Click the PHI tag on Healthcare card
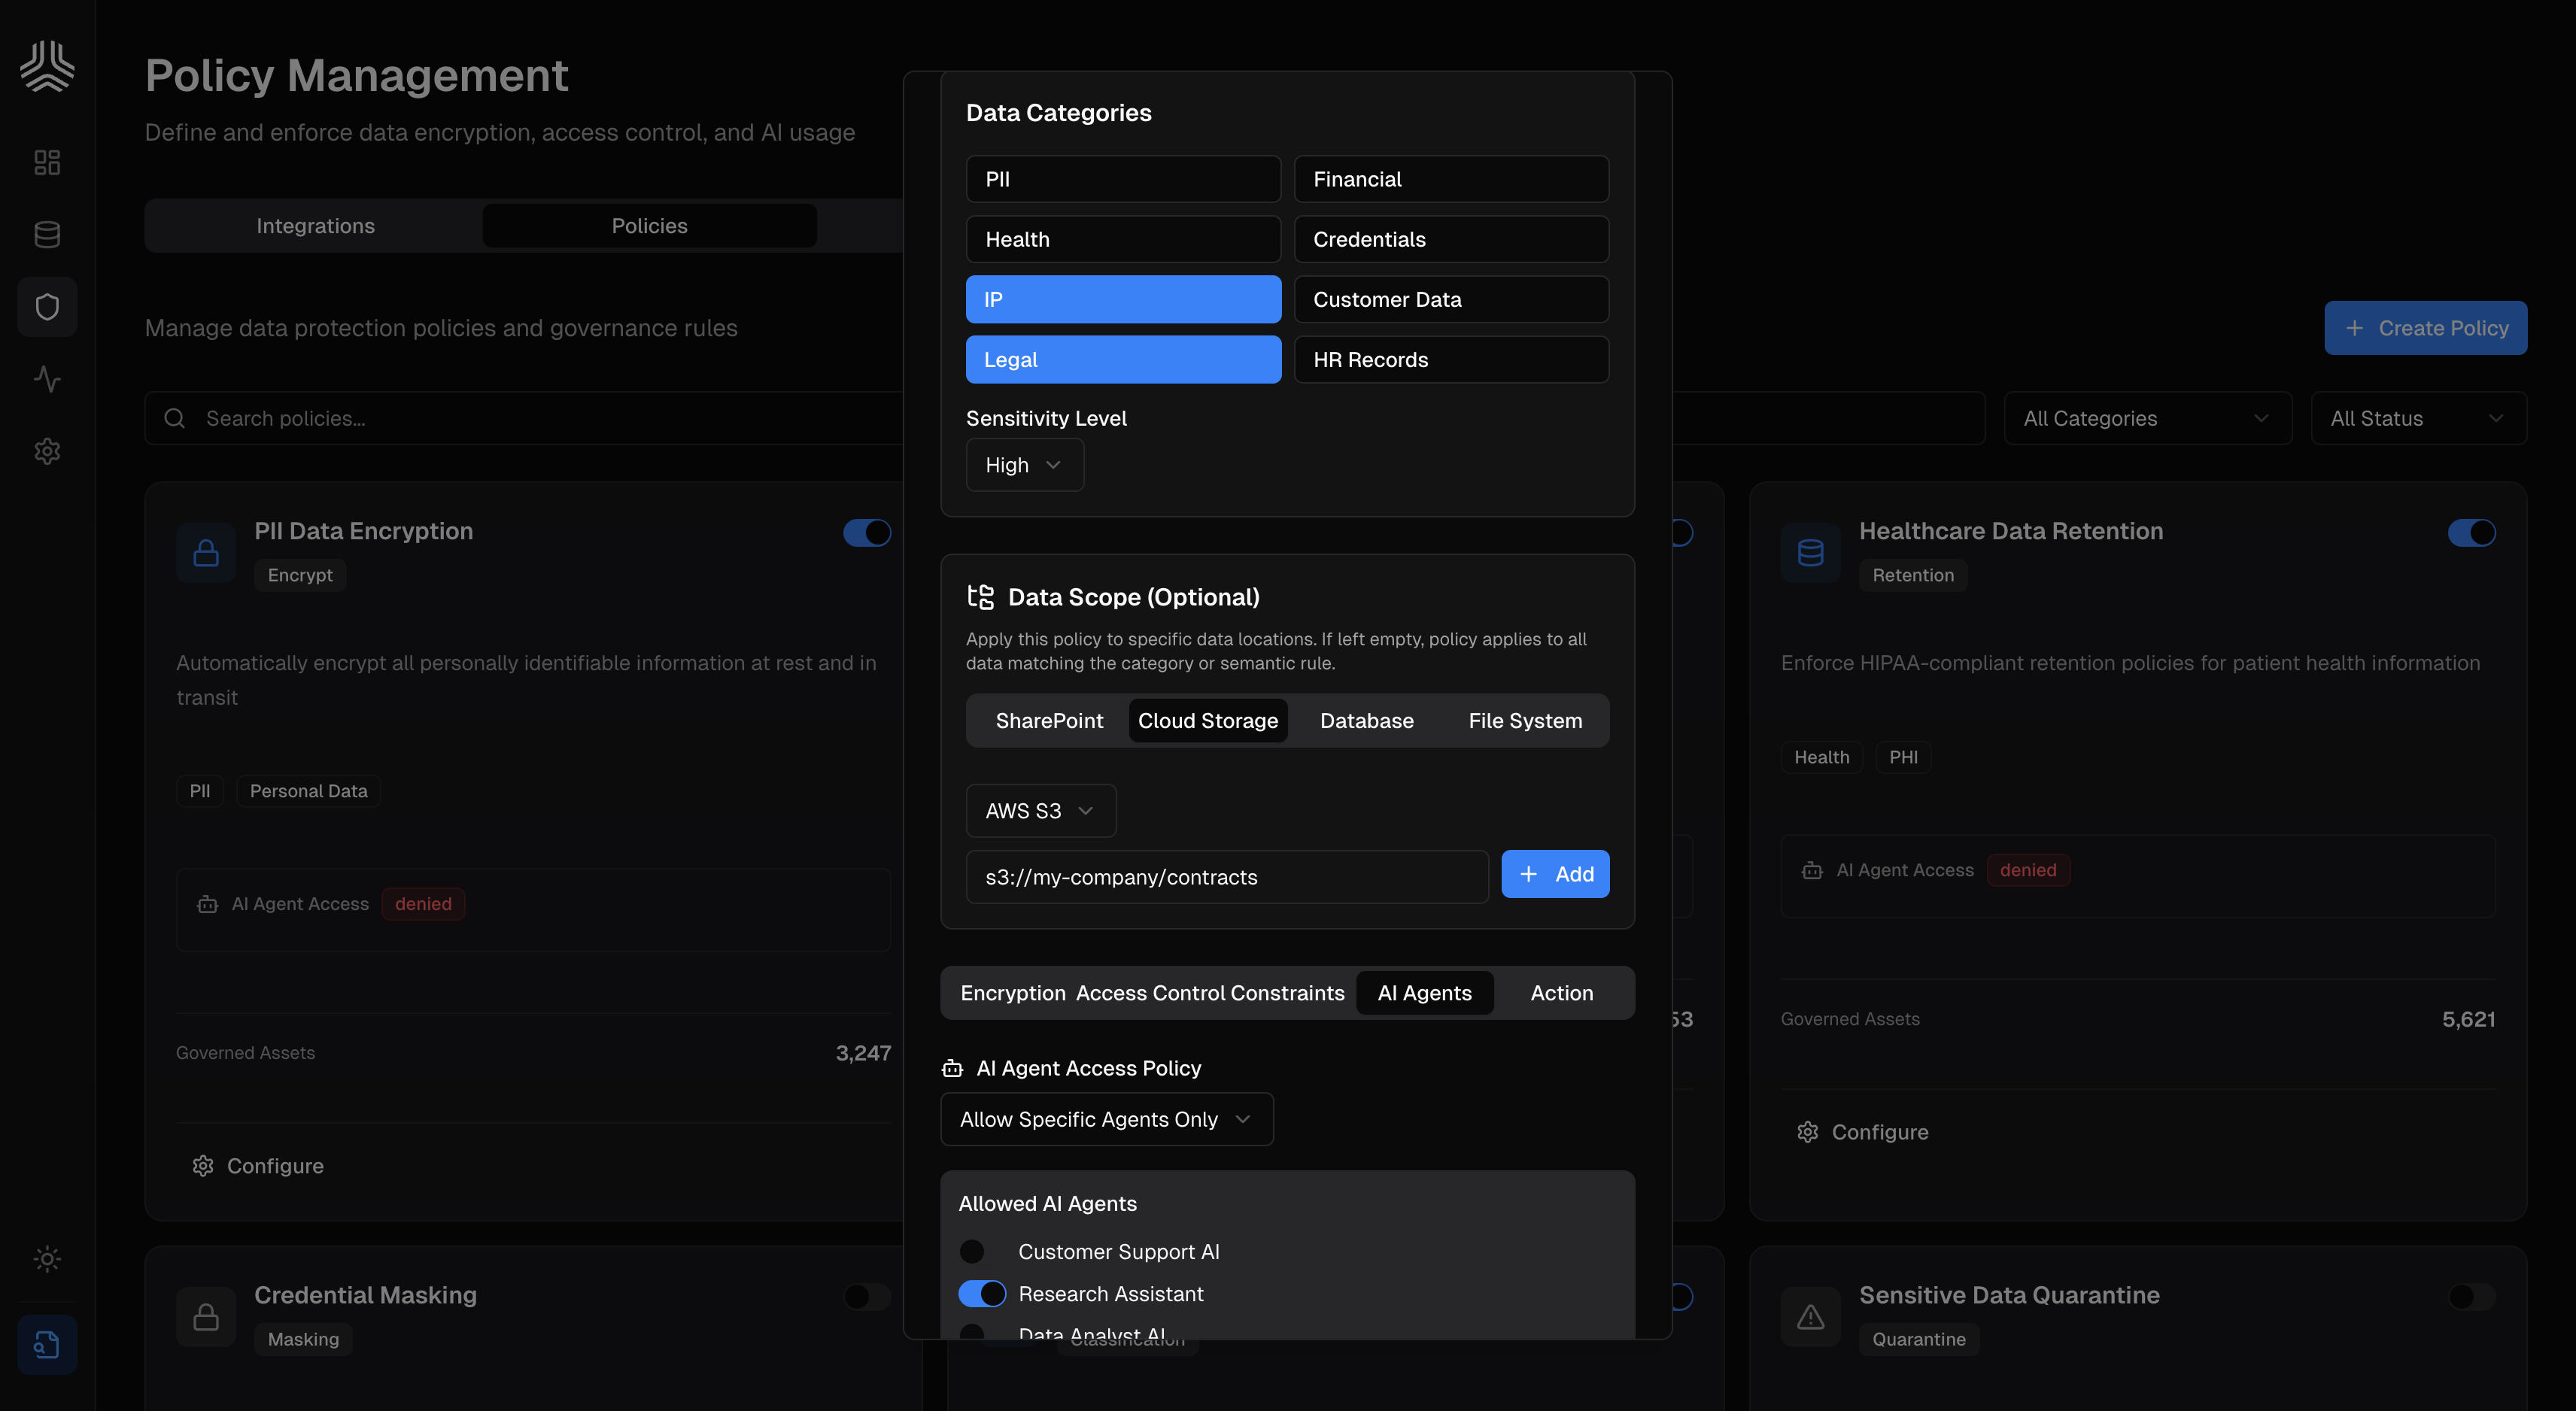Screen dimensions: 2576x1411 (x=1903, y=757)
